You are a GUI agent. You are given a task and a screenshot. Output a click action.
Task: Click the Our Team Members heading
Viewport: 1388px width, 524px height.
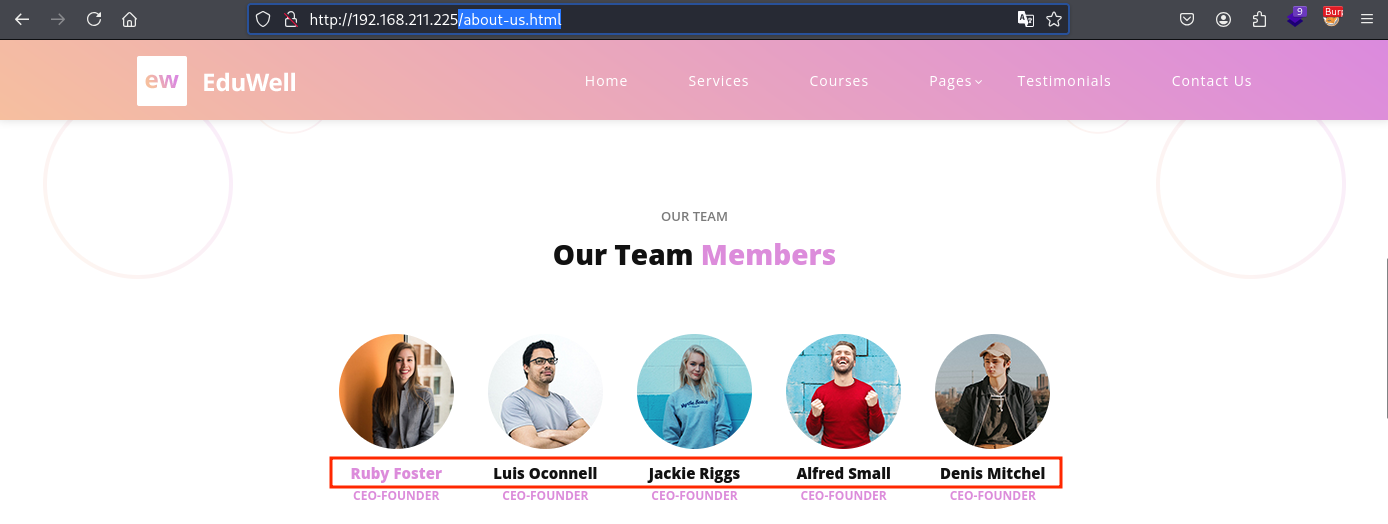coord(694,255)
